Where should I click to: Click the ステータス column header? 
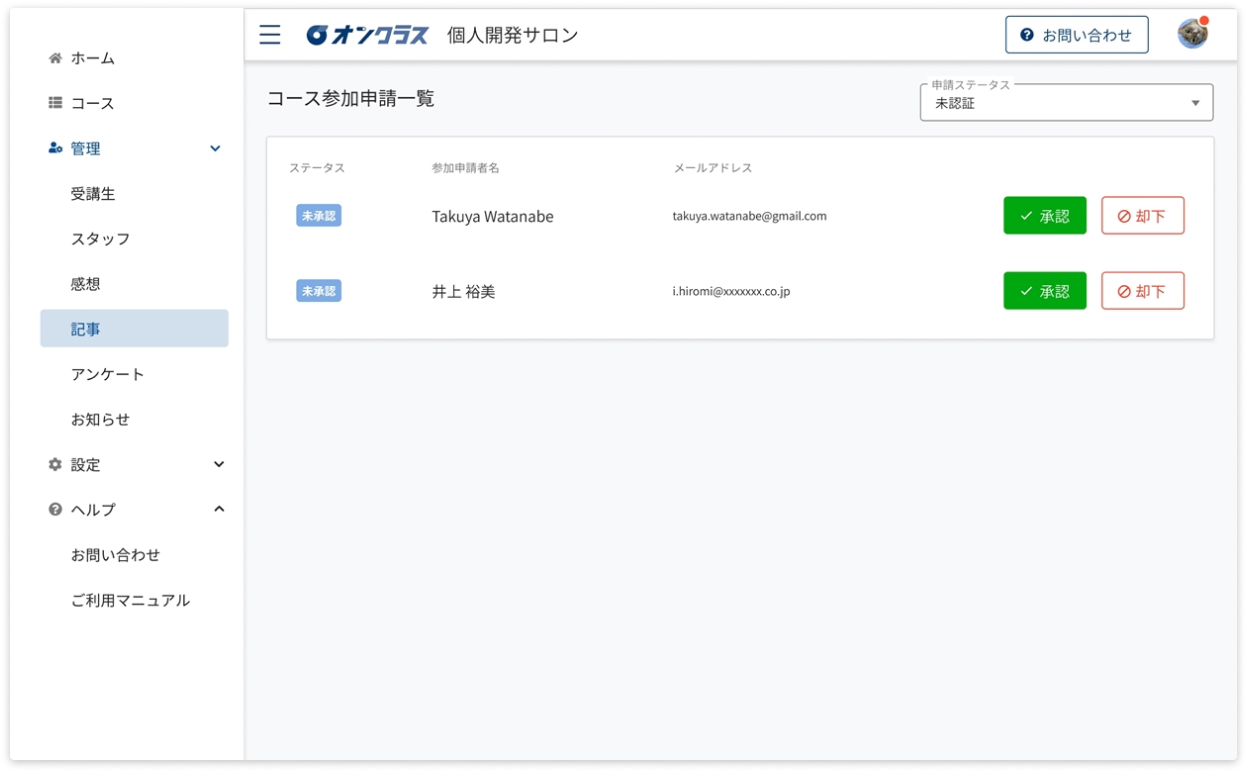coord(317,168)
